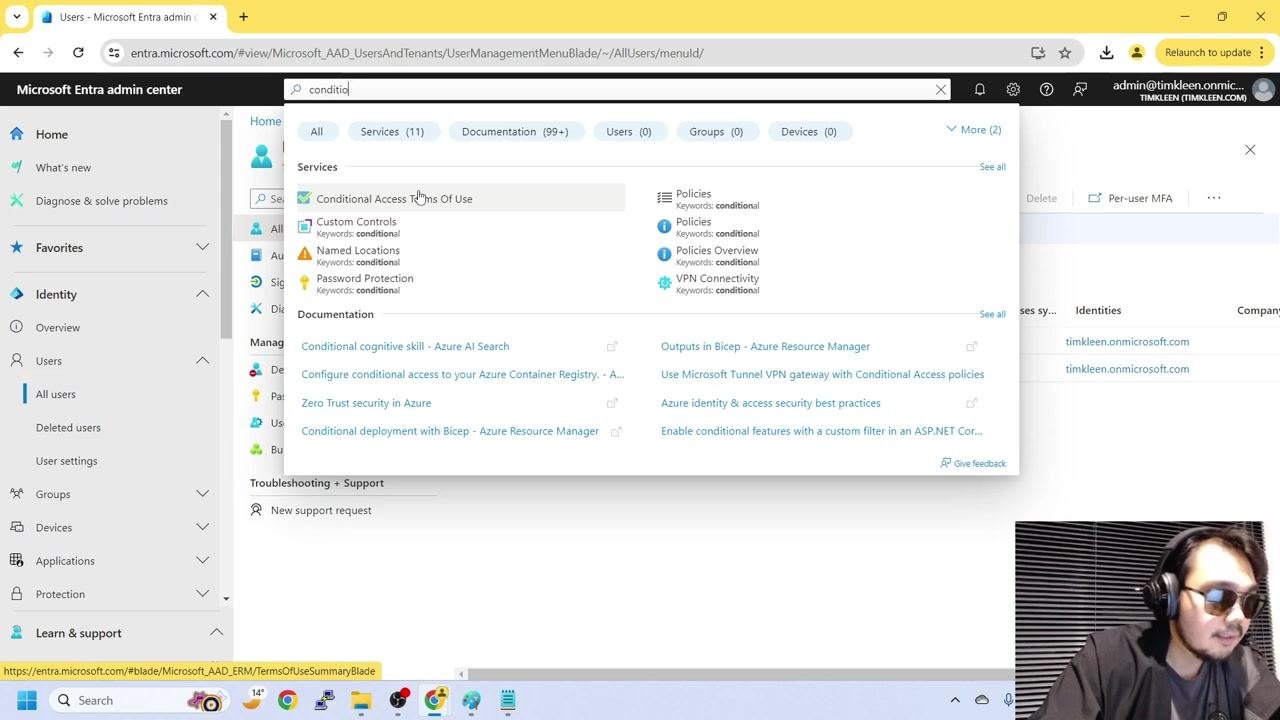Filter results by All
Viewport: 1280px width, 720px height.
pos(316,132)
